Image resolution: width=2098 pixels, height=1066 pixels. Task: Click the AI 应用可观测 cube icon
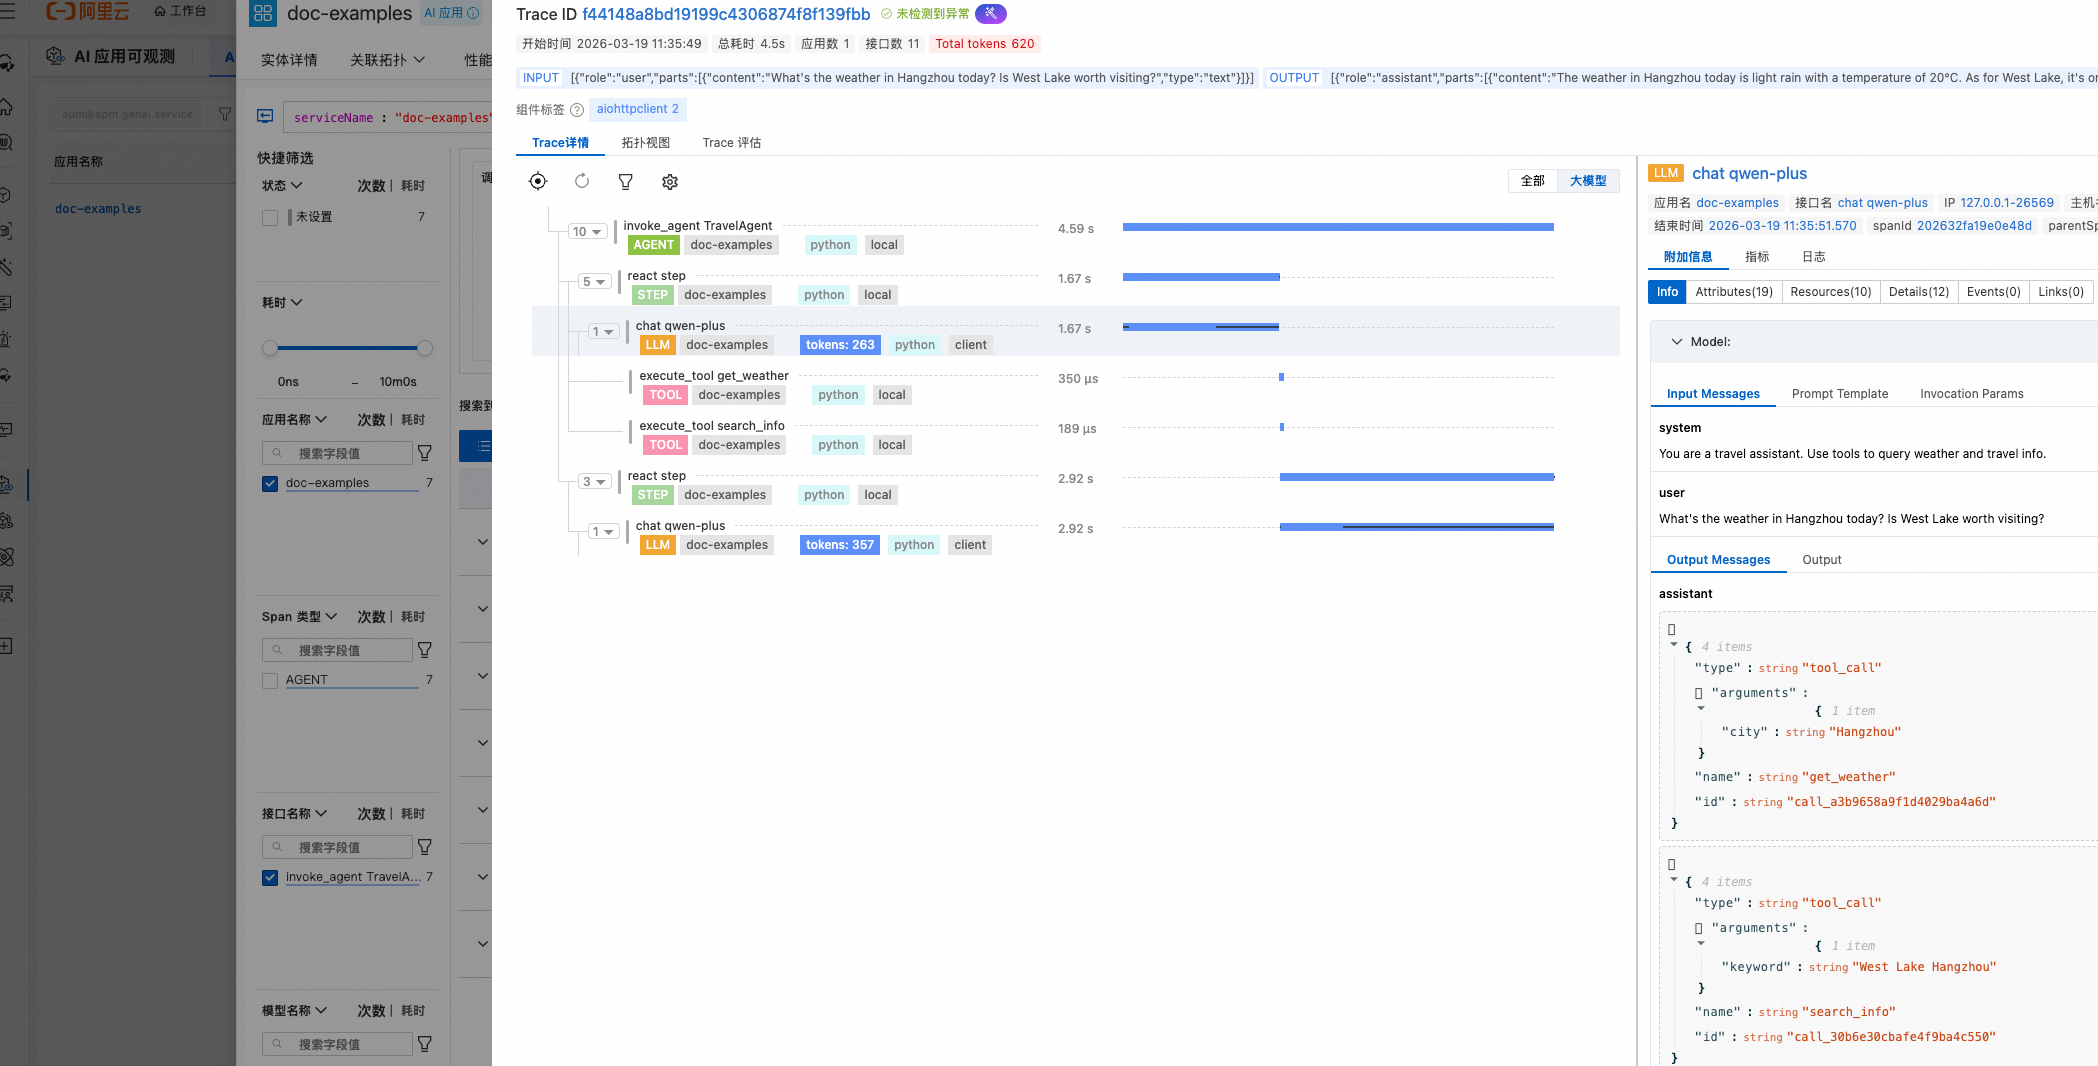coord(56,56)
